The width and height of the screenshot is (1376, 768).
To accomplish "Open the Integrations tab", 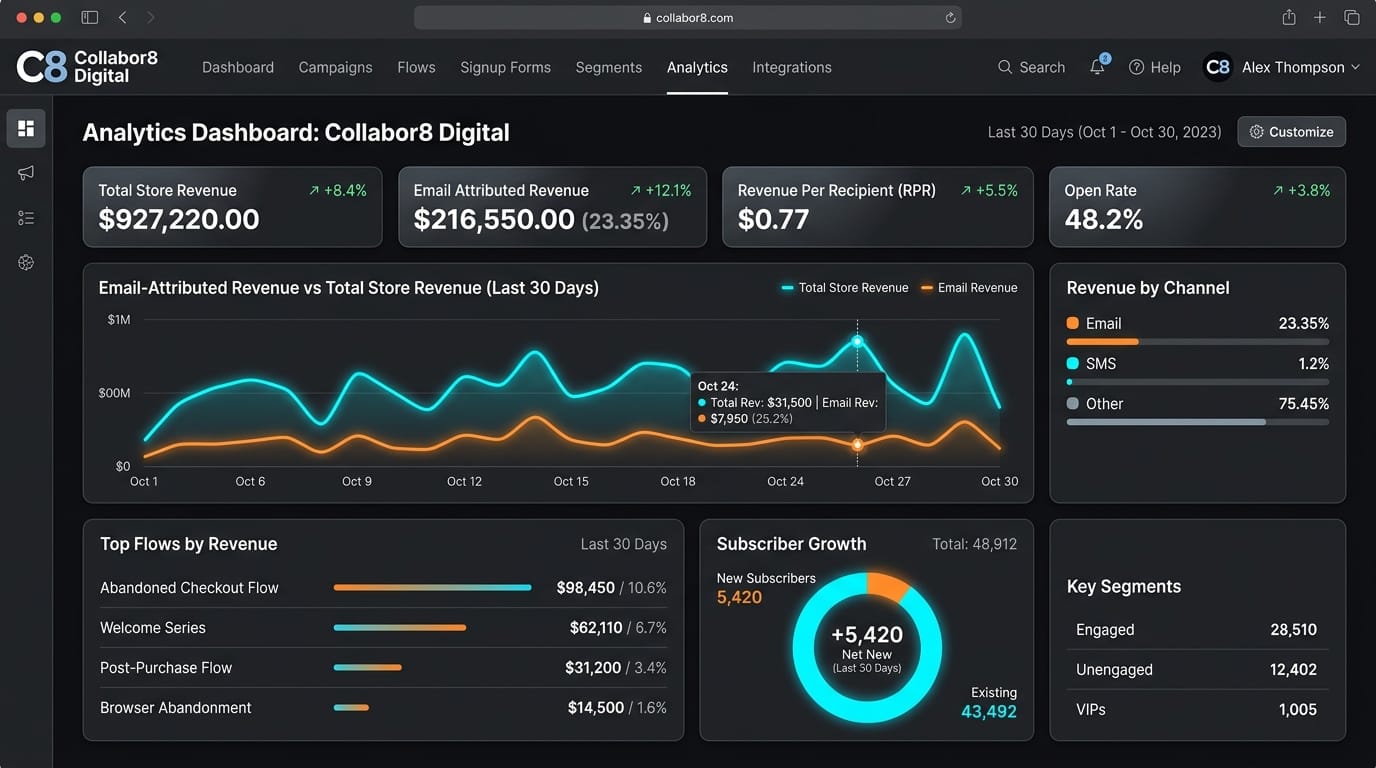I will (x=792, y=67).
